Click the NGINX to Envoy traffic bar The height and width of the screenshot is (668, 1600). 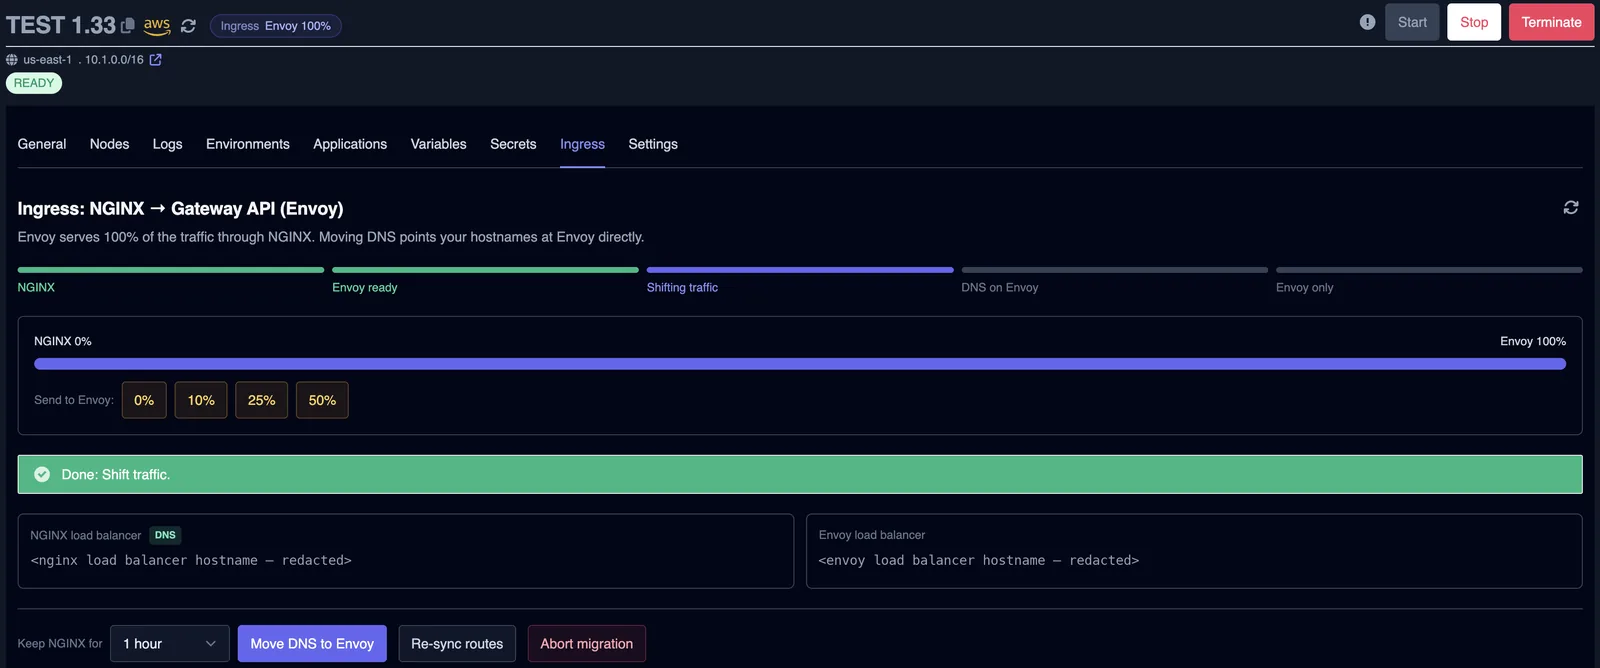pos(800,364)
